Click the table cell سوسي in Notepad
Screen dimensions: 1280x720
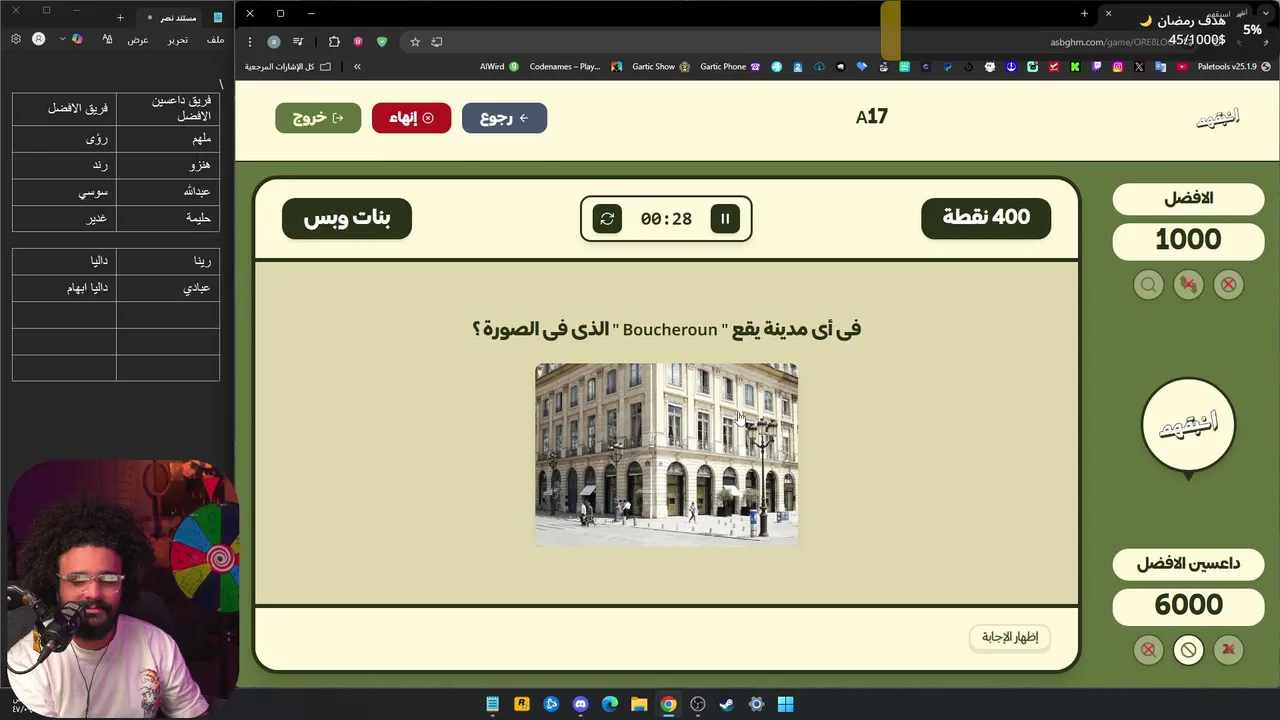tap(65, 192)
